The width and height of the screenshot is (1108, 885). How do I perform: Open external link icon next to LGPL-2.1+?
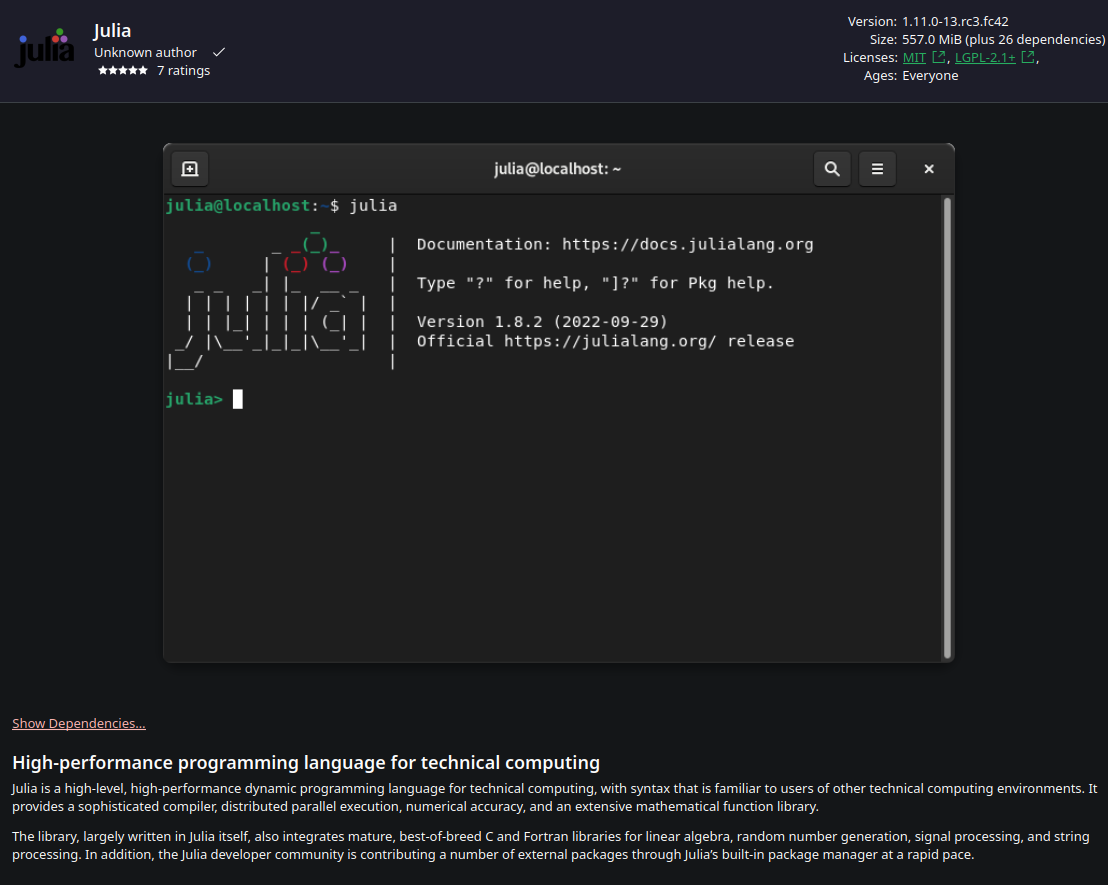click(1029, 57)
